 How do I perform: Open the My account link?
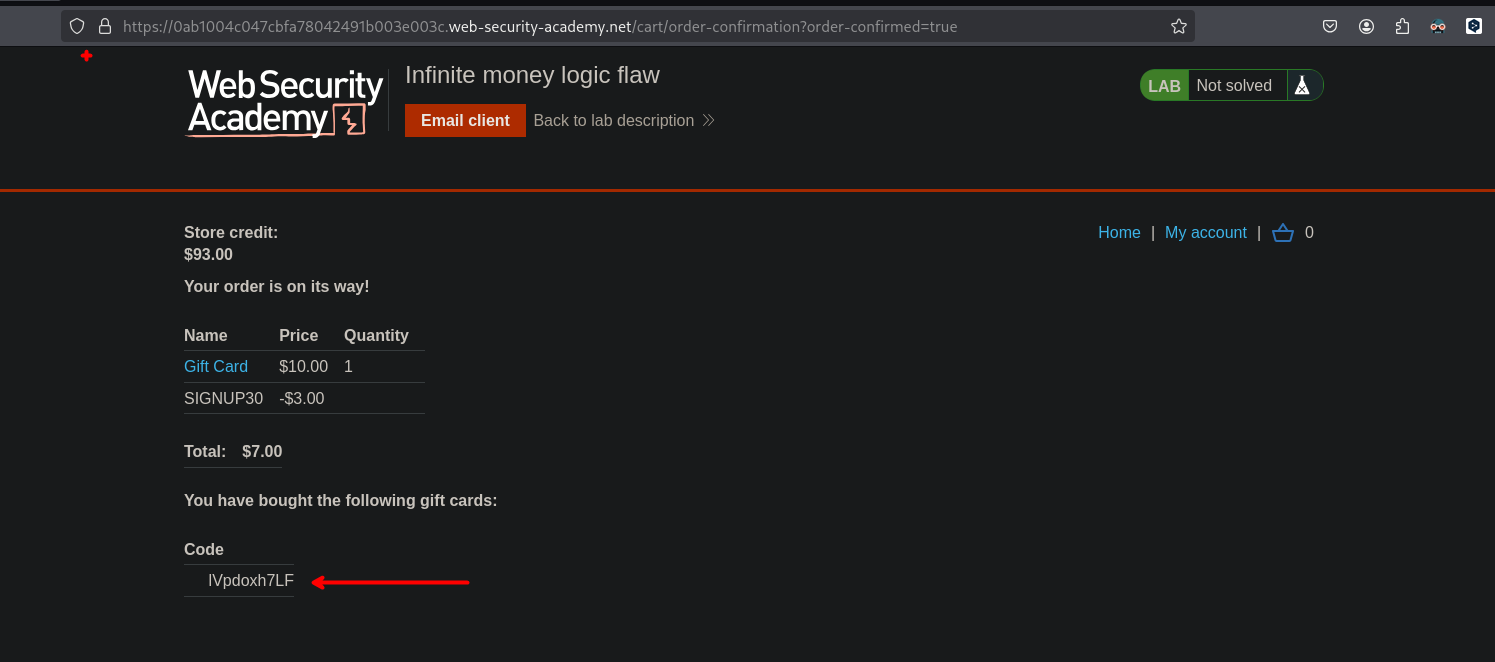(1205, 233)
